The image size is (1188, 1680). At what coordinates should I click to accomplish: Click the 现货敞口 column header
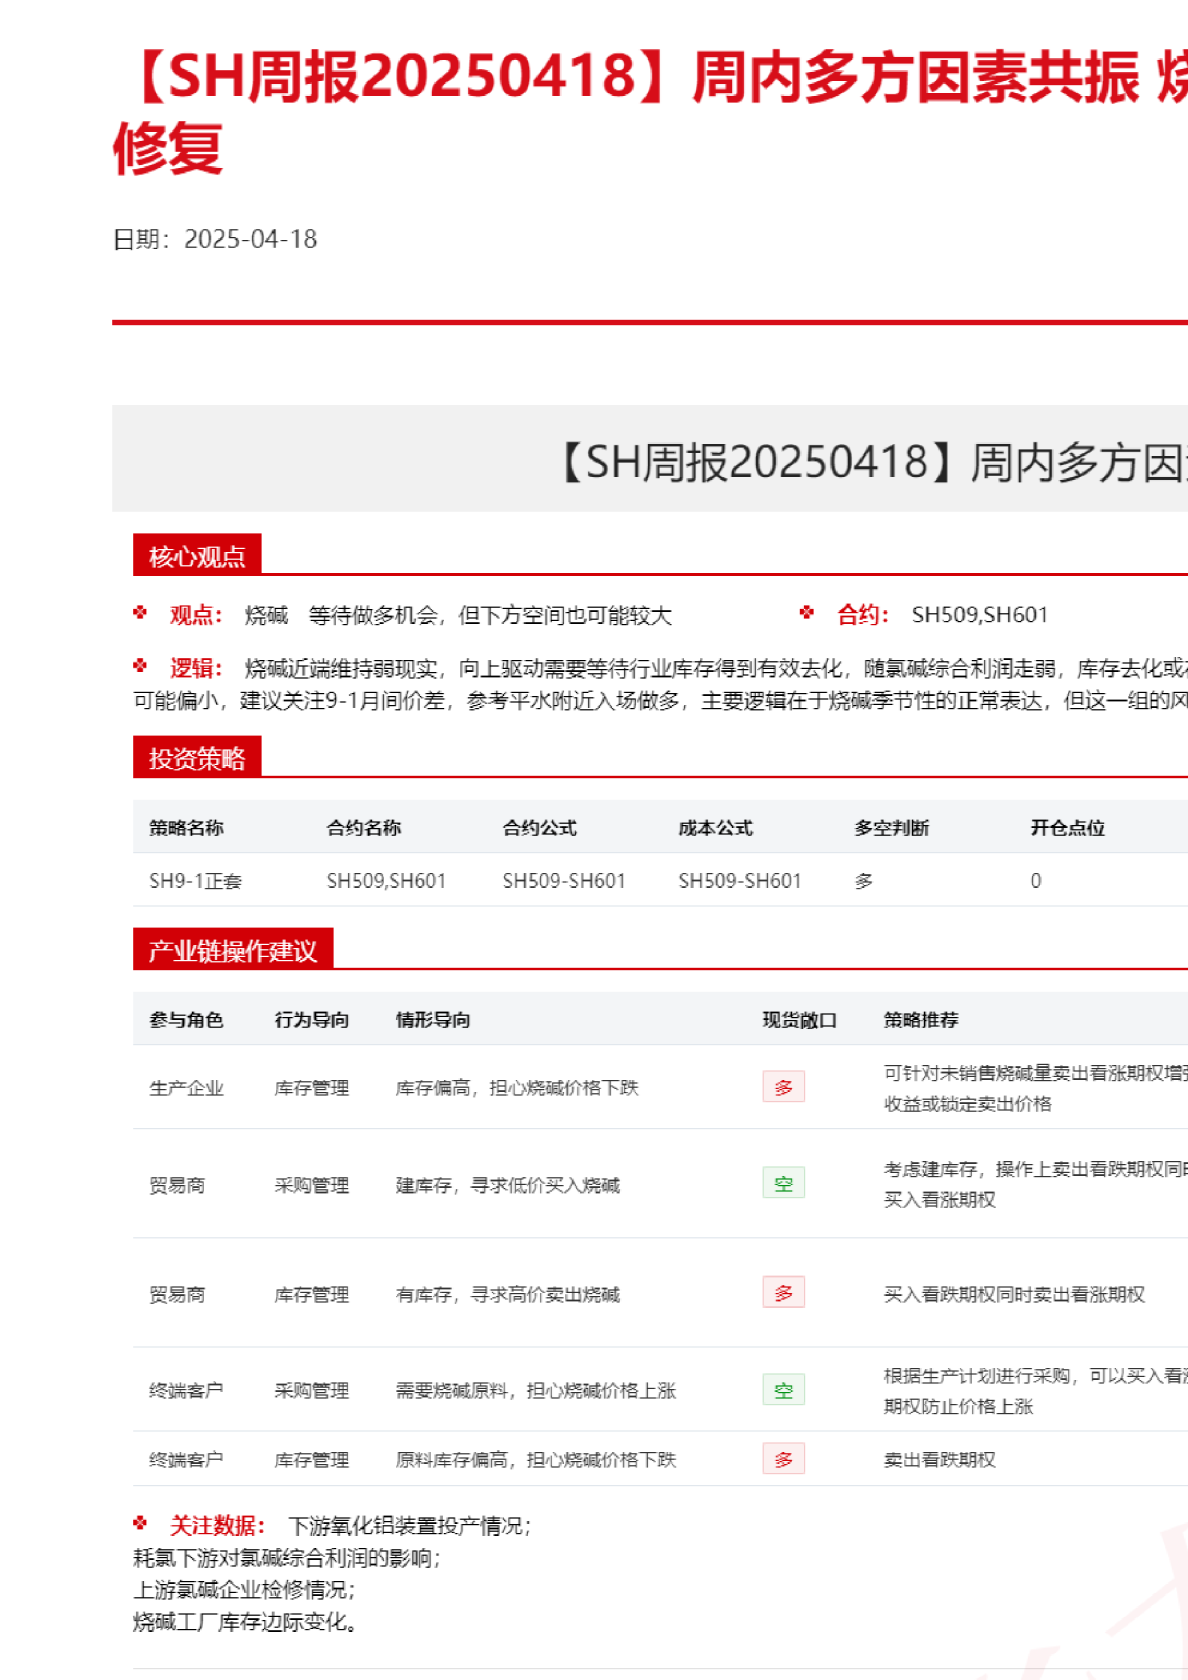click(x=799, y=1020)
